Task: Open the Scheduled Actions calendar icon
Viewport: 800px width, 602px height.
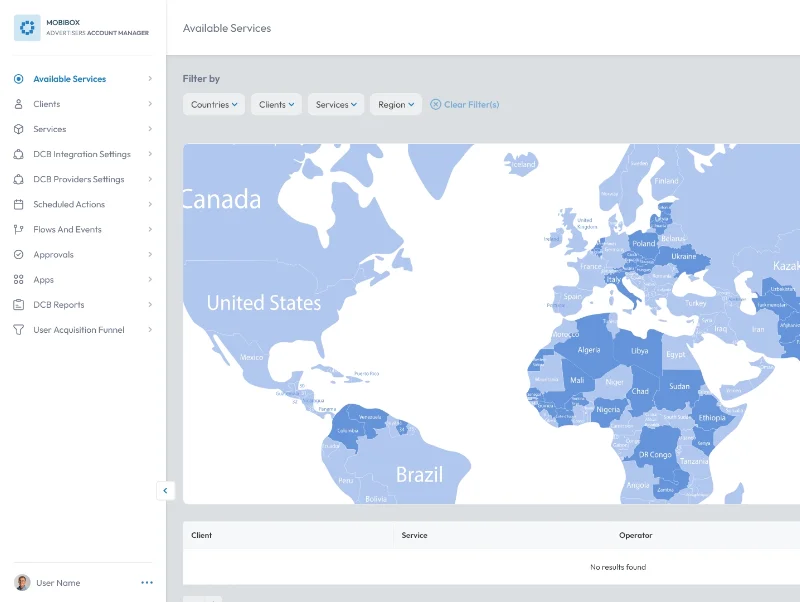Action: (21, 204)
